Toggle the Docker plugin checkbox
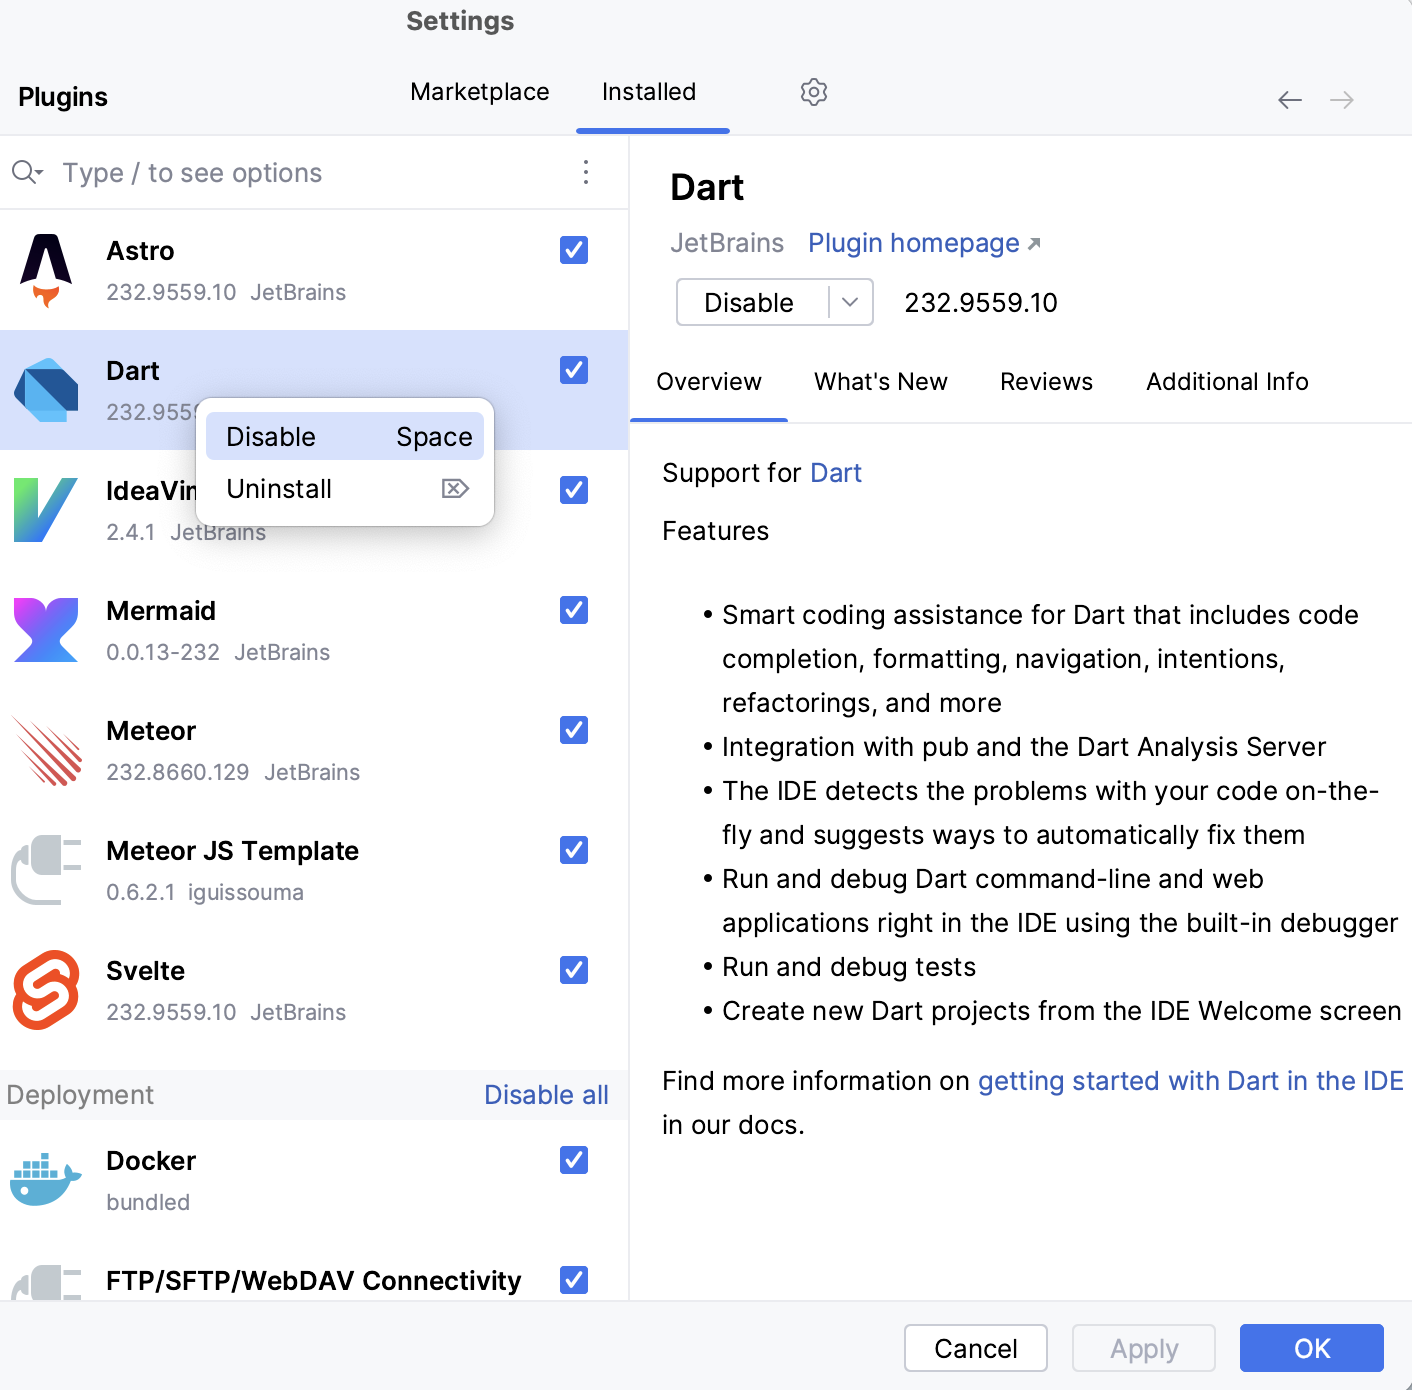Image resolution: width=1412 pixels, height=1390 pixels. coord(574,1160)
